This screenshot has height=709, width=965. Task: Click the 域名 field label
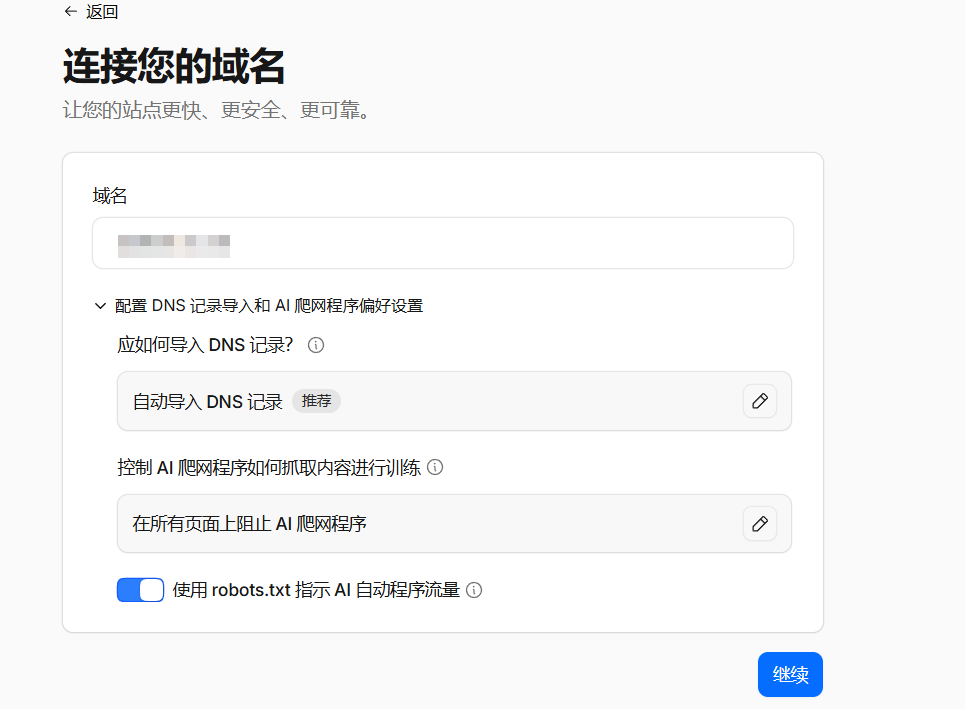click(x=110, y=196)
